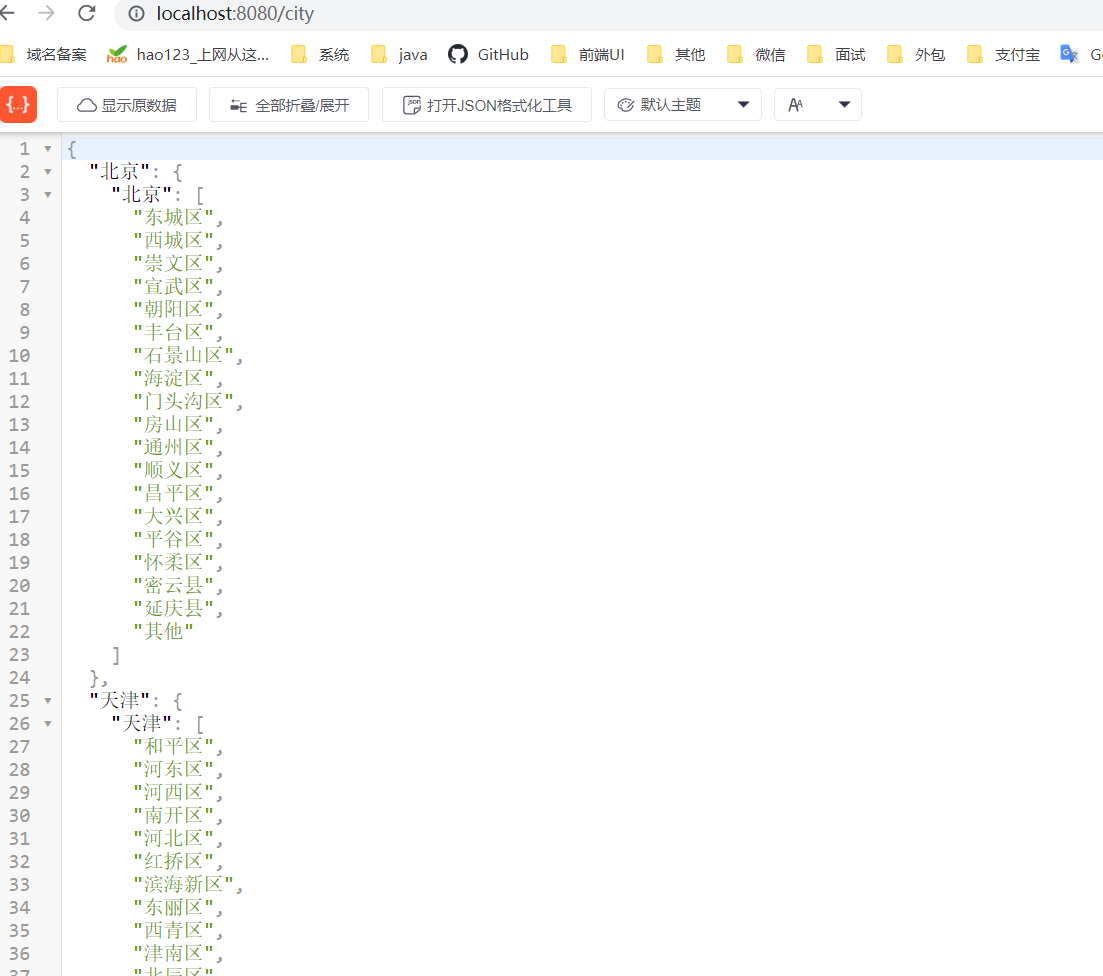Click the "红桥区" value

(174, 861)
